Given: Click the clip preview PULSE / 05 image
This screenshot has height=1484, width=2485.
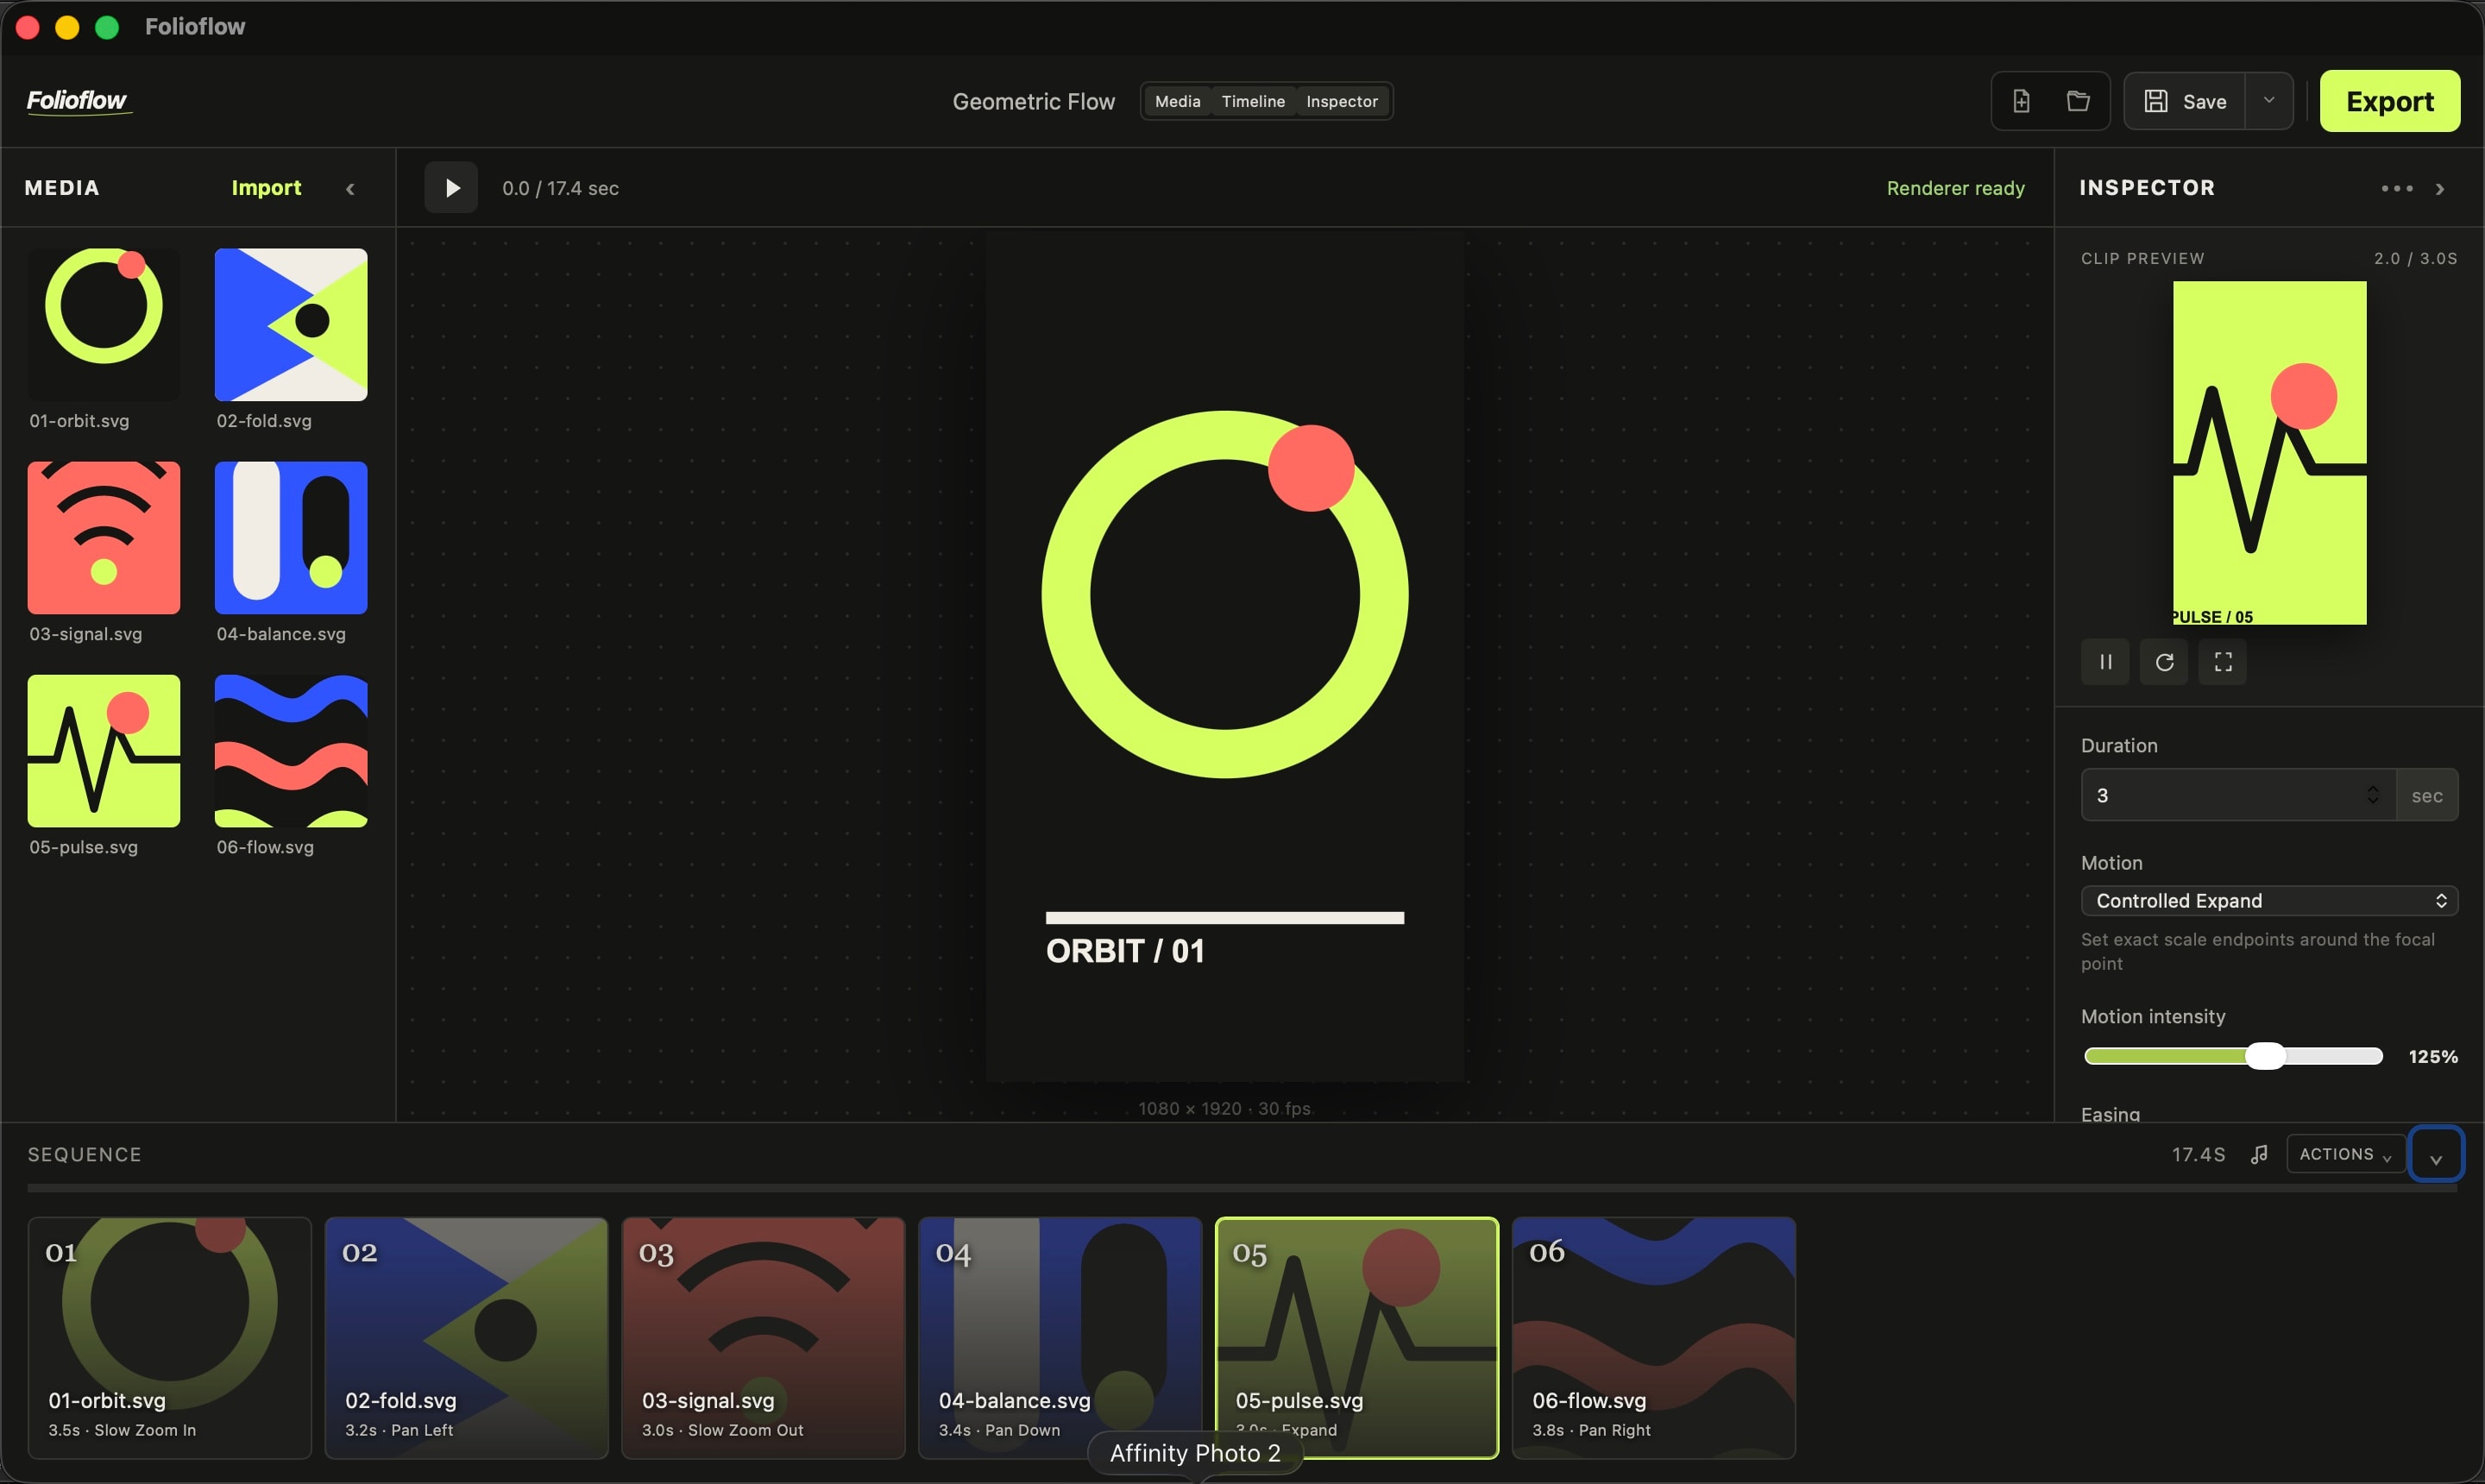Looking at the screenshot, I should tap(2269, 453).
